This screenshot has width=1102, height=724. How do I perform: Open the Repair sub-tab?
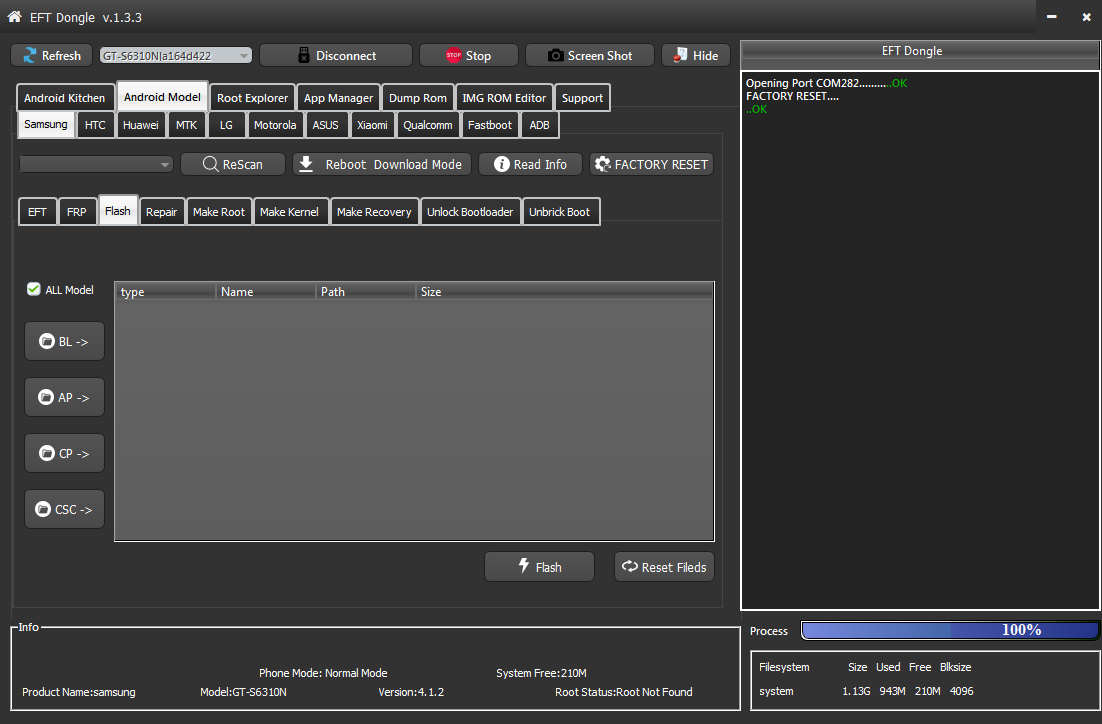click(x=162, y=212)
